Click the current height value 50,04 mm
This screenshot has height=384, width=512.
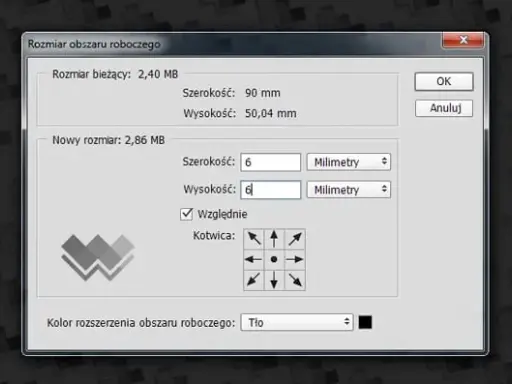[271, 113]
